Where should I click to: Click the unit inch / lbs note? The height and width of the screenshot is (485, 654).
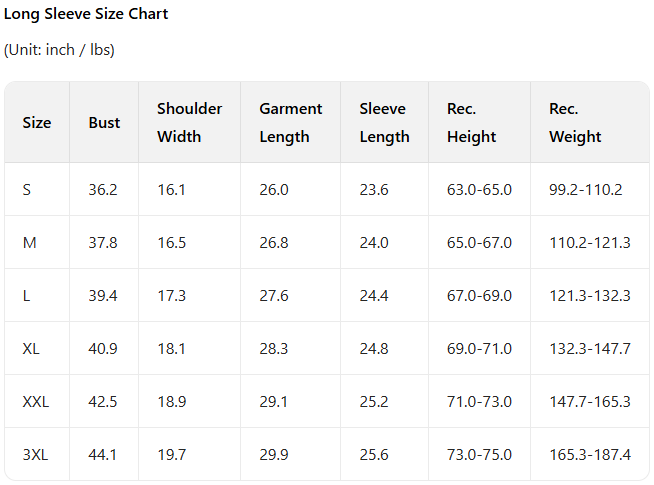59,50
